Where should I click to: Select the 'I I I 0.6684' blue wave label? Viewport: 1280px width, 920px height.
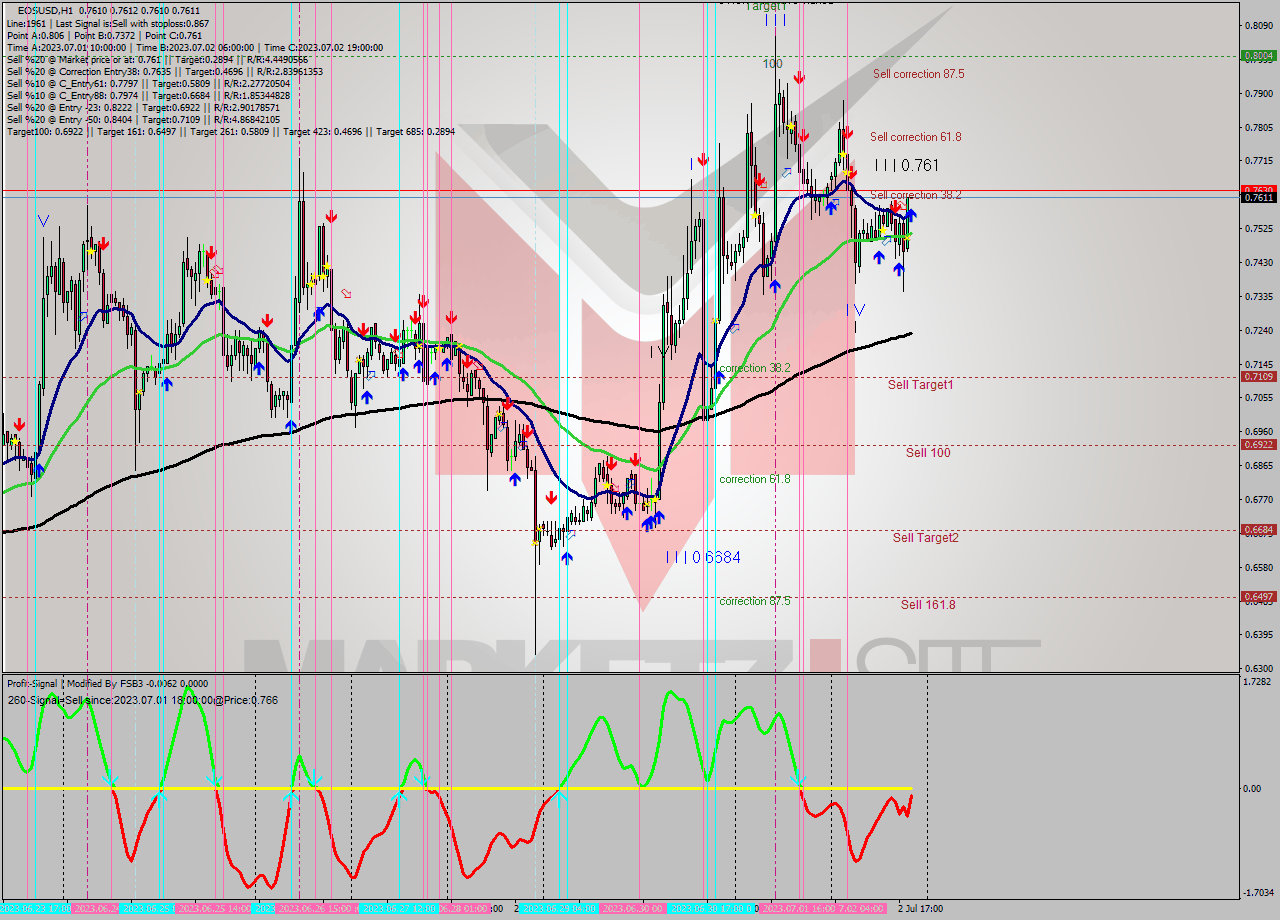point(703,557)
